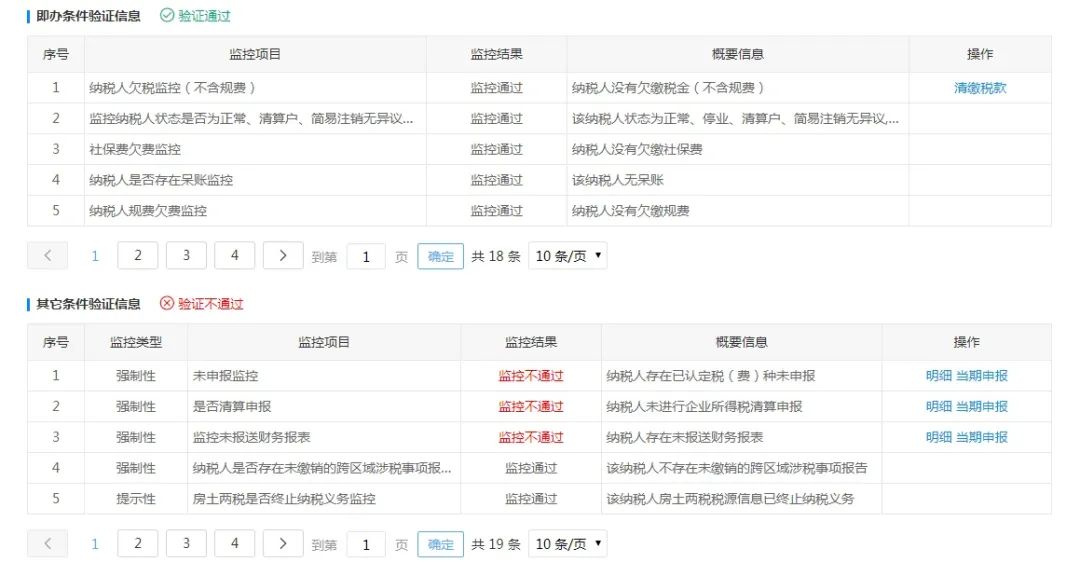Select page 1 in 即办条件 table pager
Image resolution: width=1080 pixels, height=576 pixels.
95,256
